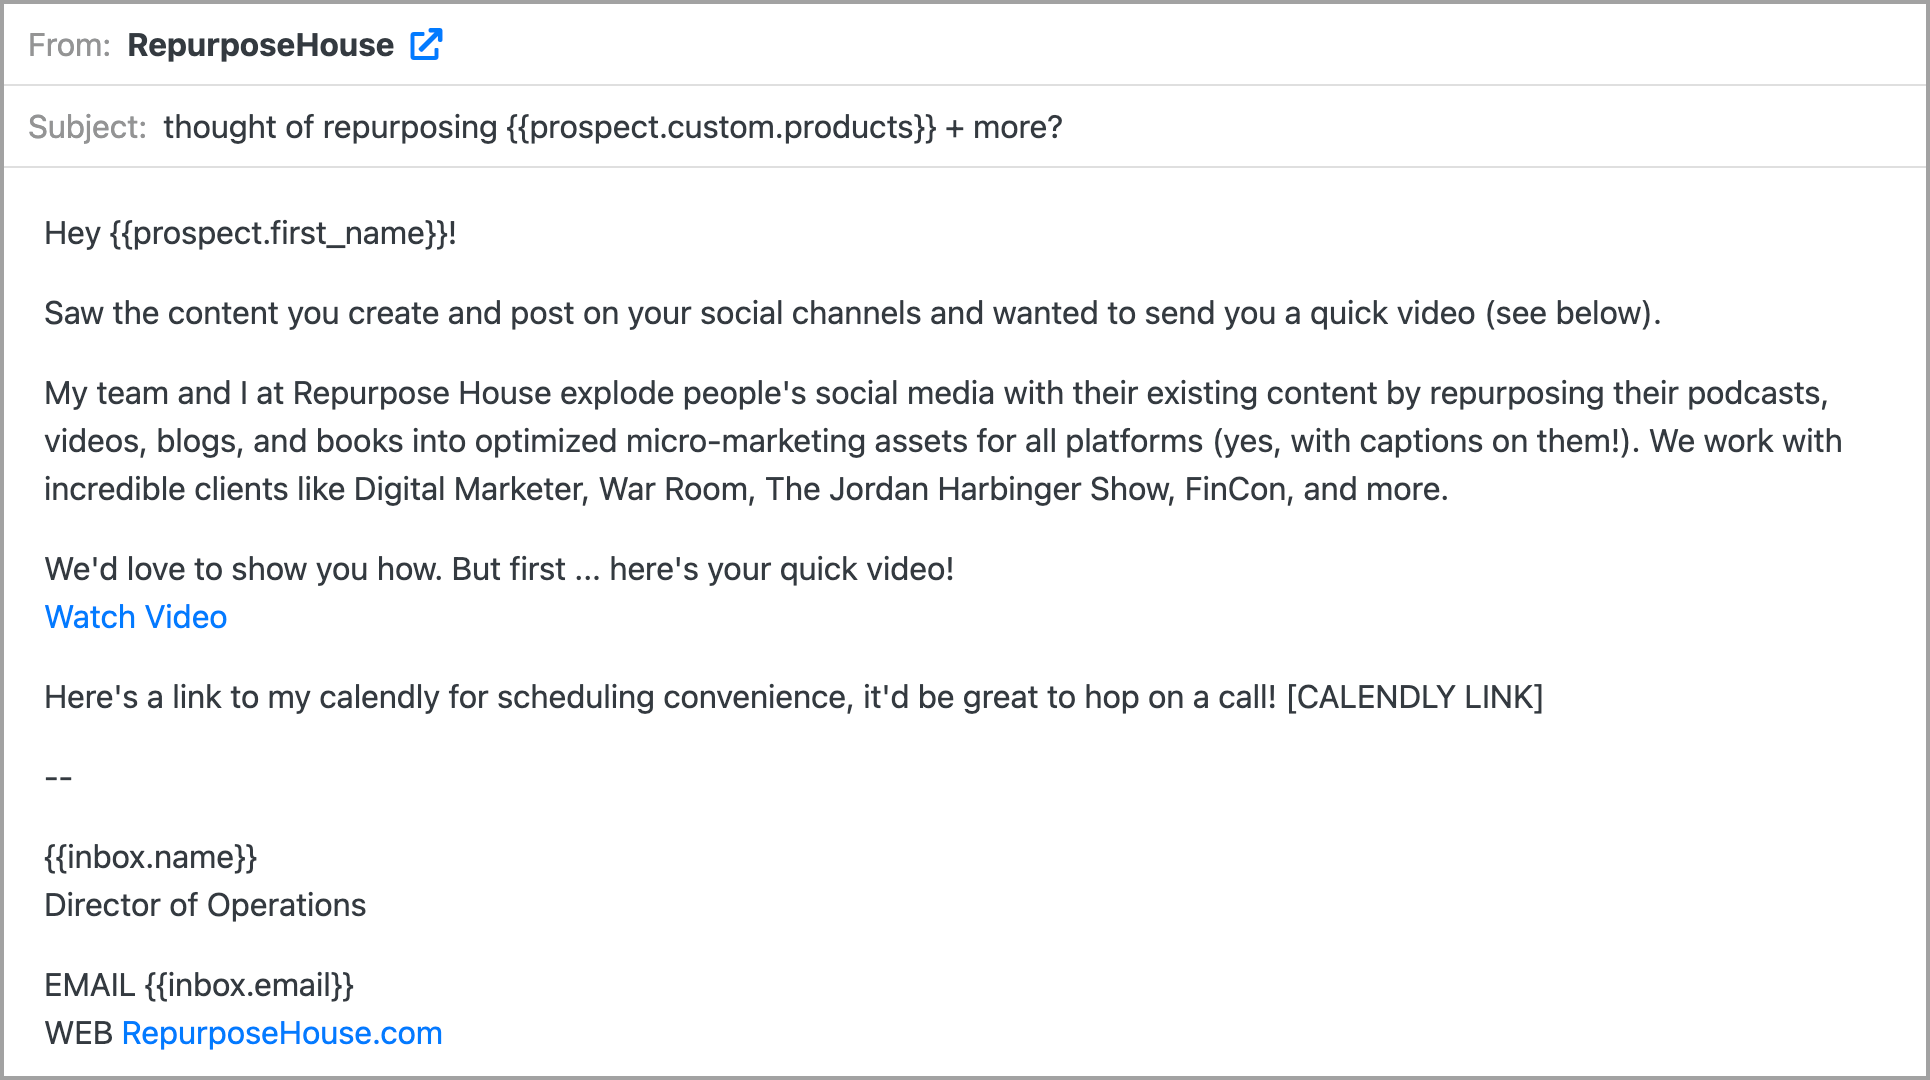Image resolution: width=1930 pixels, height=1080 pixels.
Task: Click the [CALENDLY LINK] placeholder text
Action: [x=1414, y=697]
